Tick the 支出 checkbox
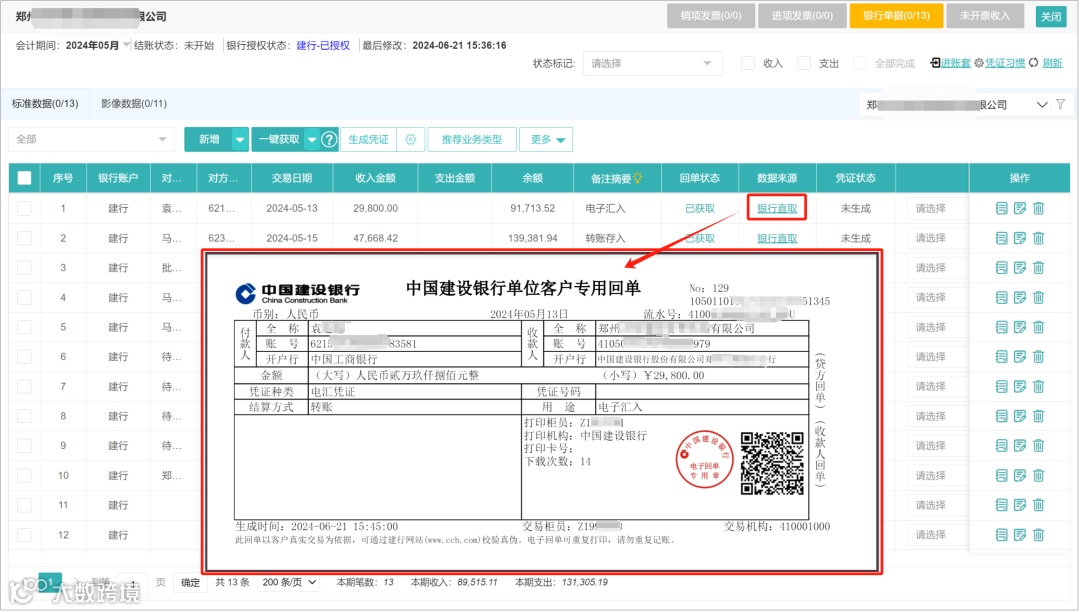 click(804, 63)
